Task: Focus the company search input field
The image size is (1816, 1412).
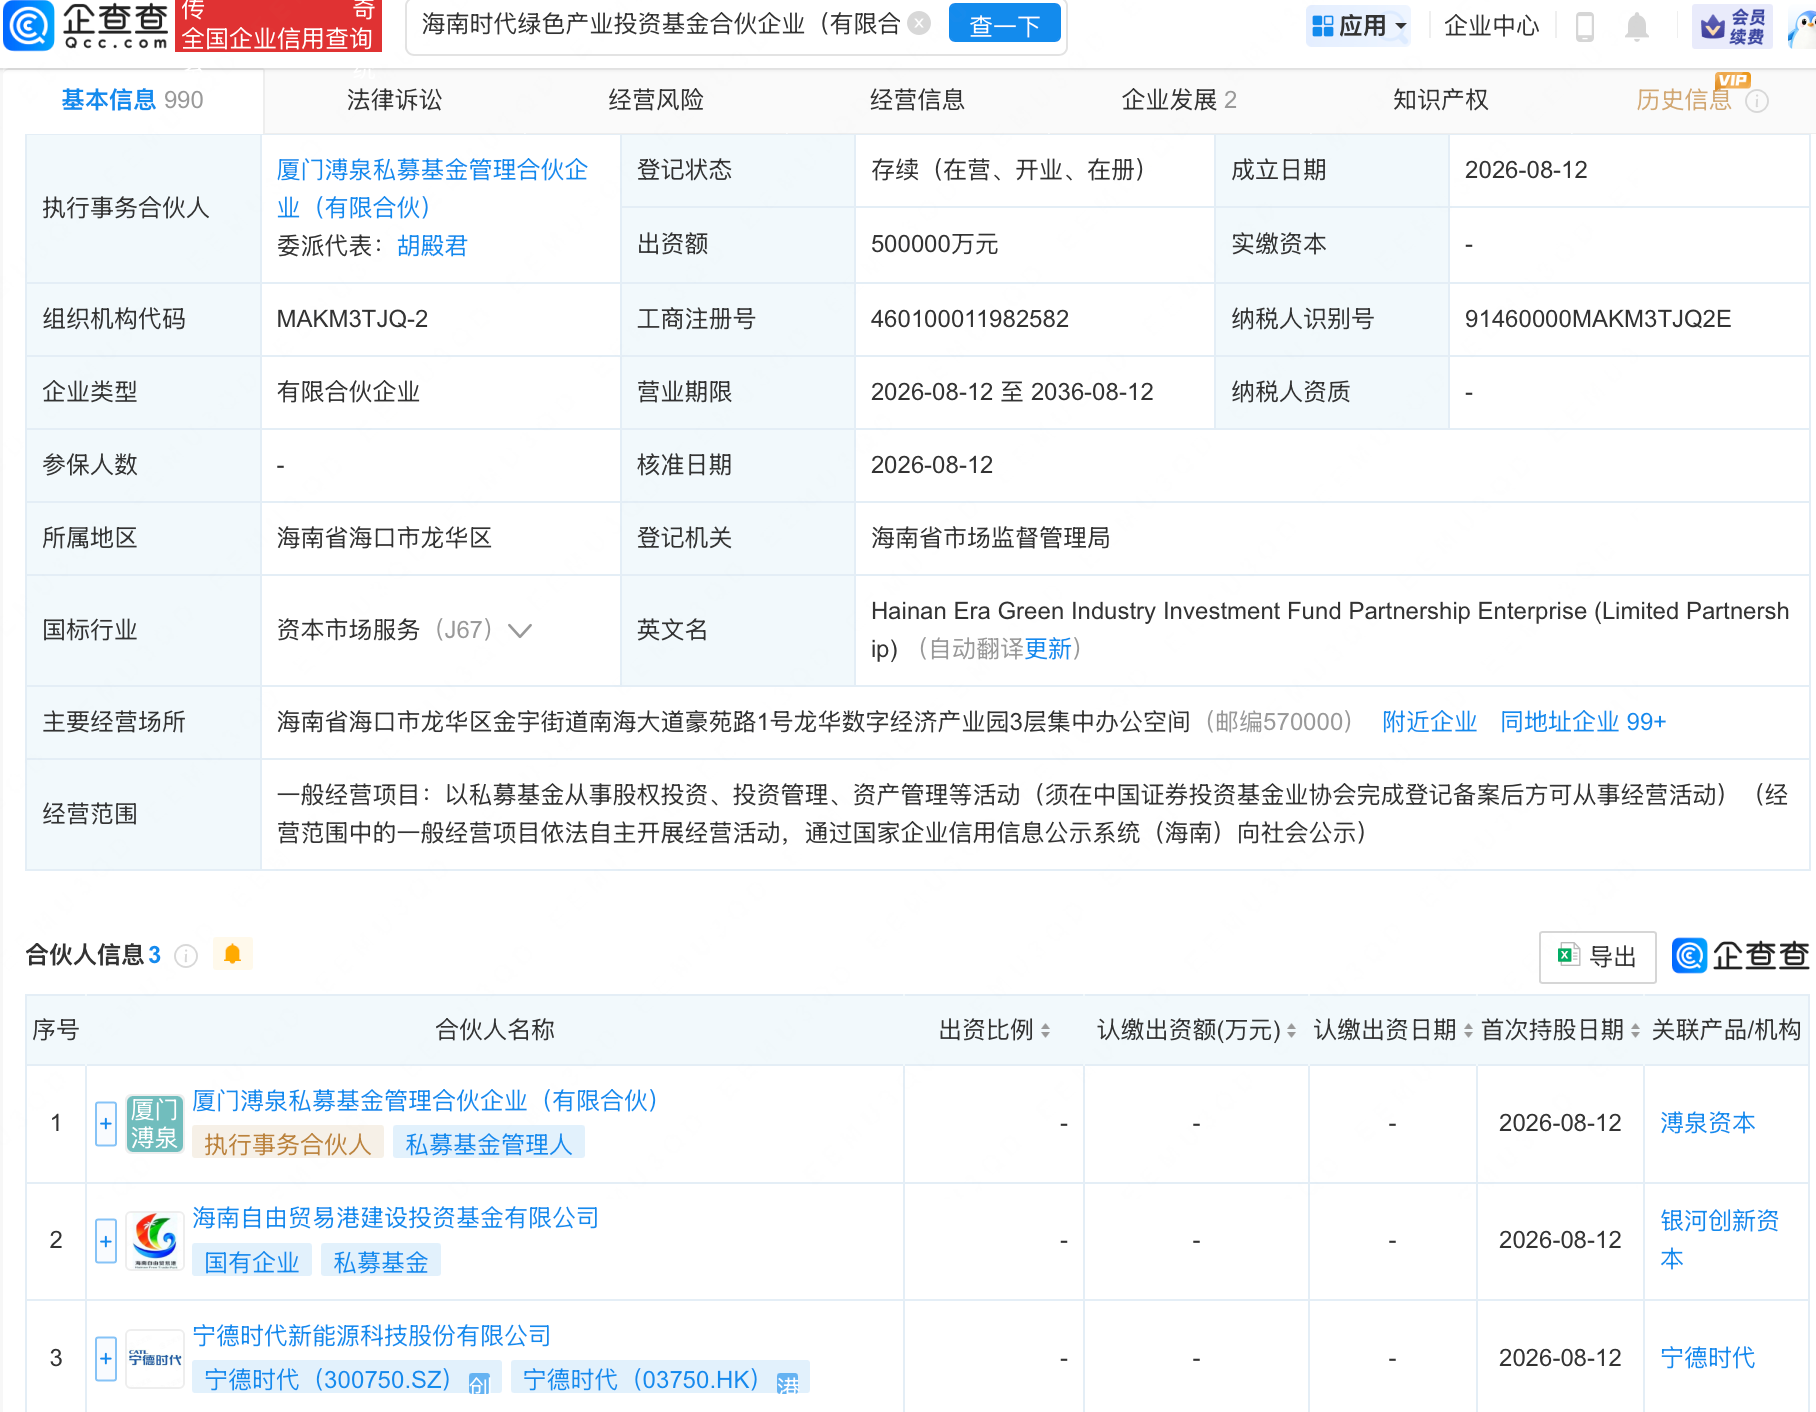Action: (x=661, y=24)
